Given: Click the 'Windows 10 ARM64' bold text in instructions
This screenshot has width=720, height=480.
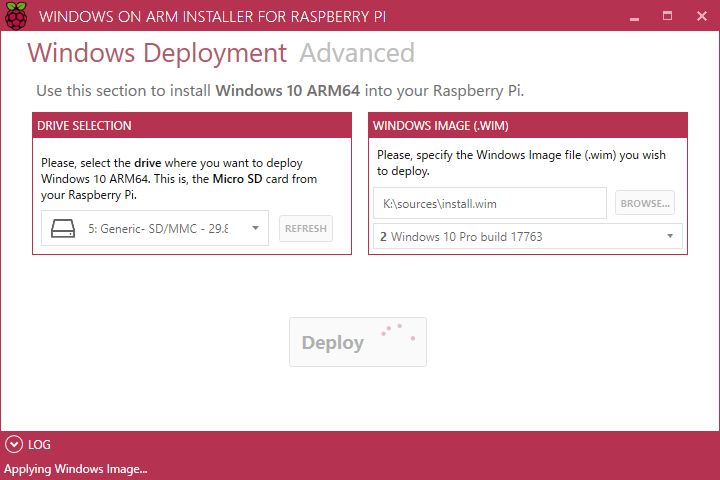Looking at the screenshot, I should (288, 90).
